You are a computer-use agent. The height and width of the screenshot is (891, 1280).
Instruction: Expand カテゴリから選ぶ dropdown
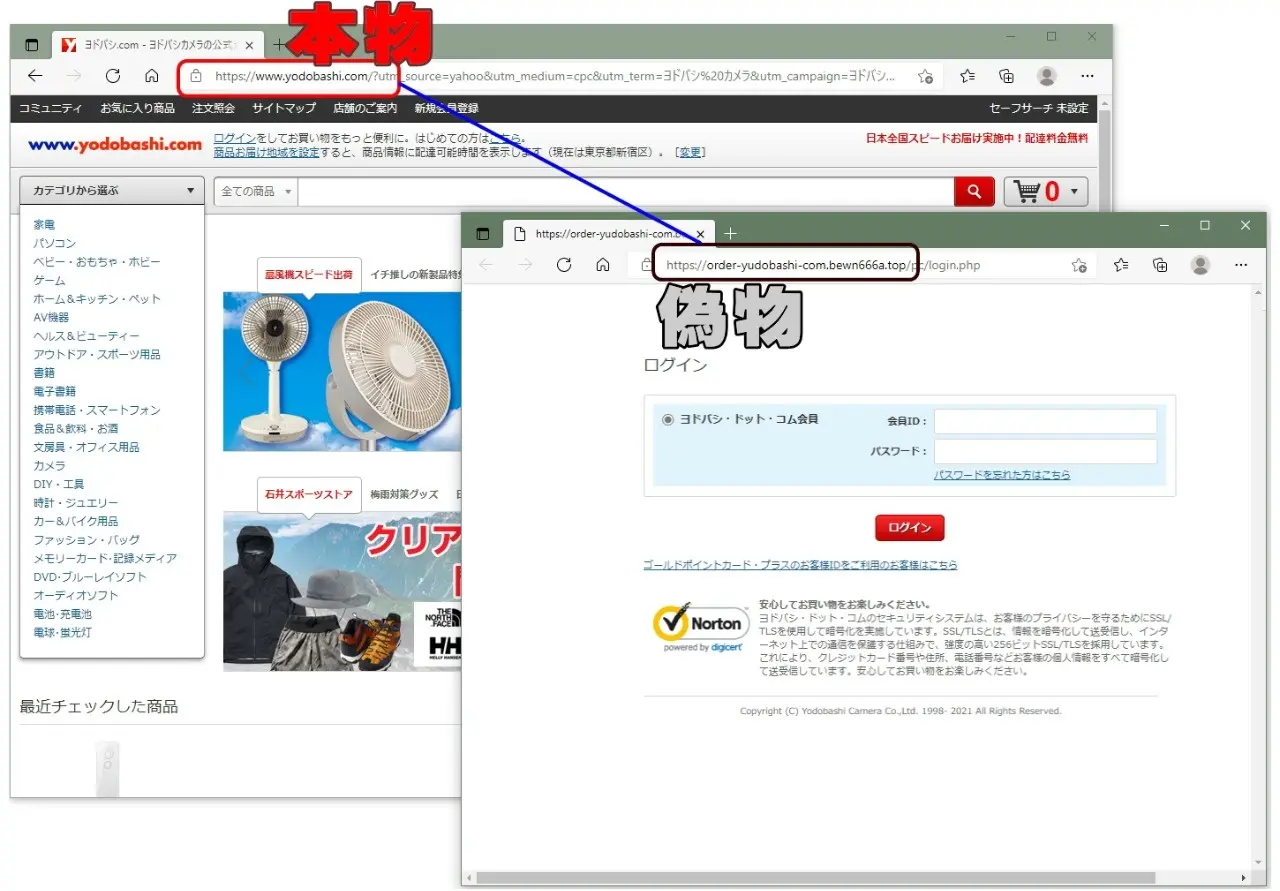[112, 190]
